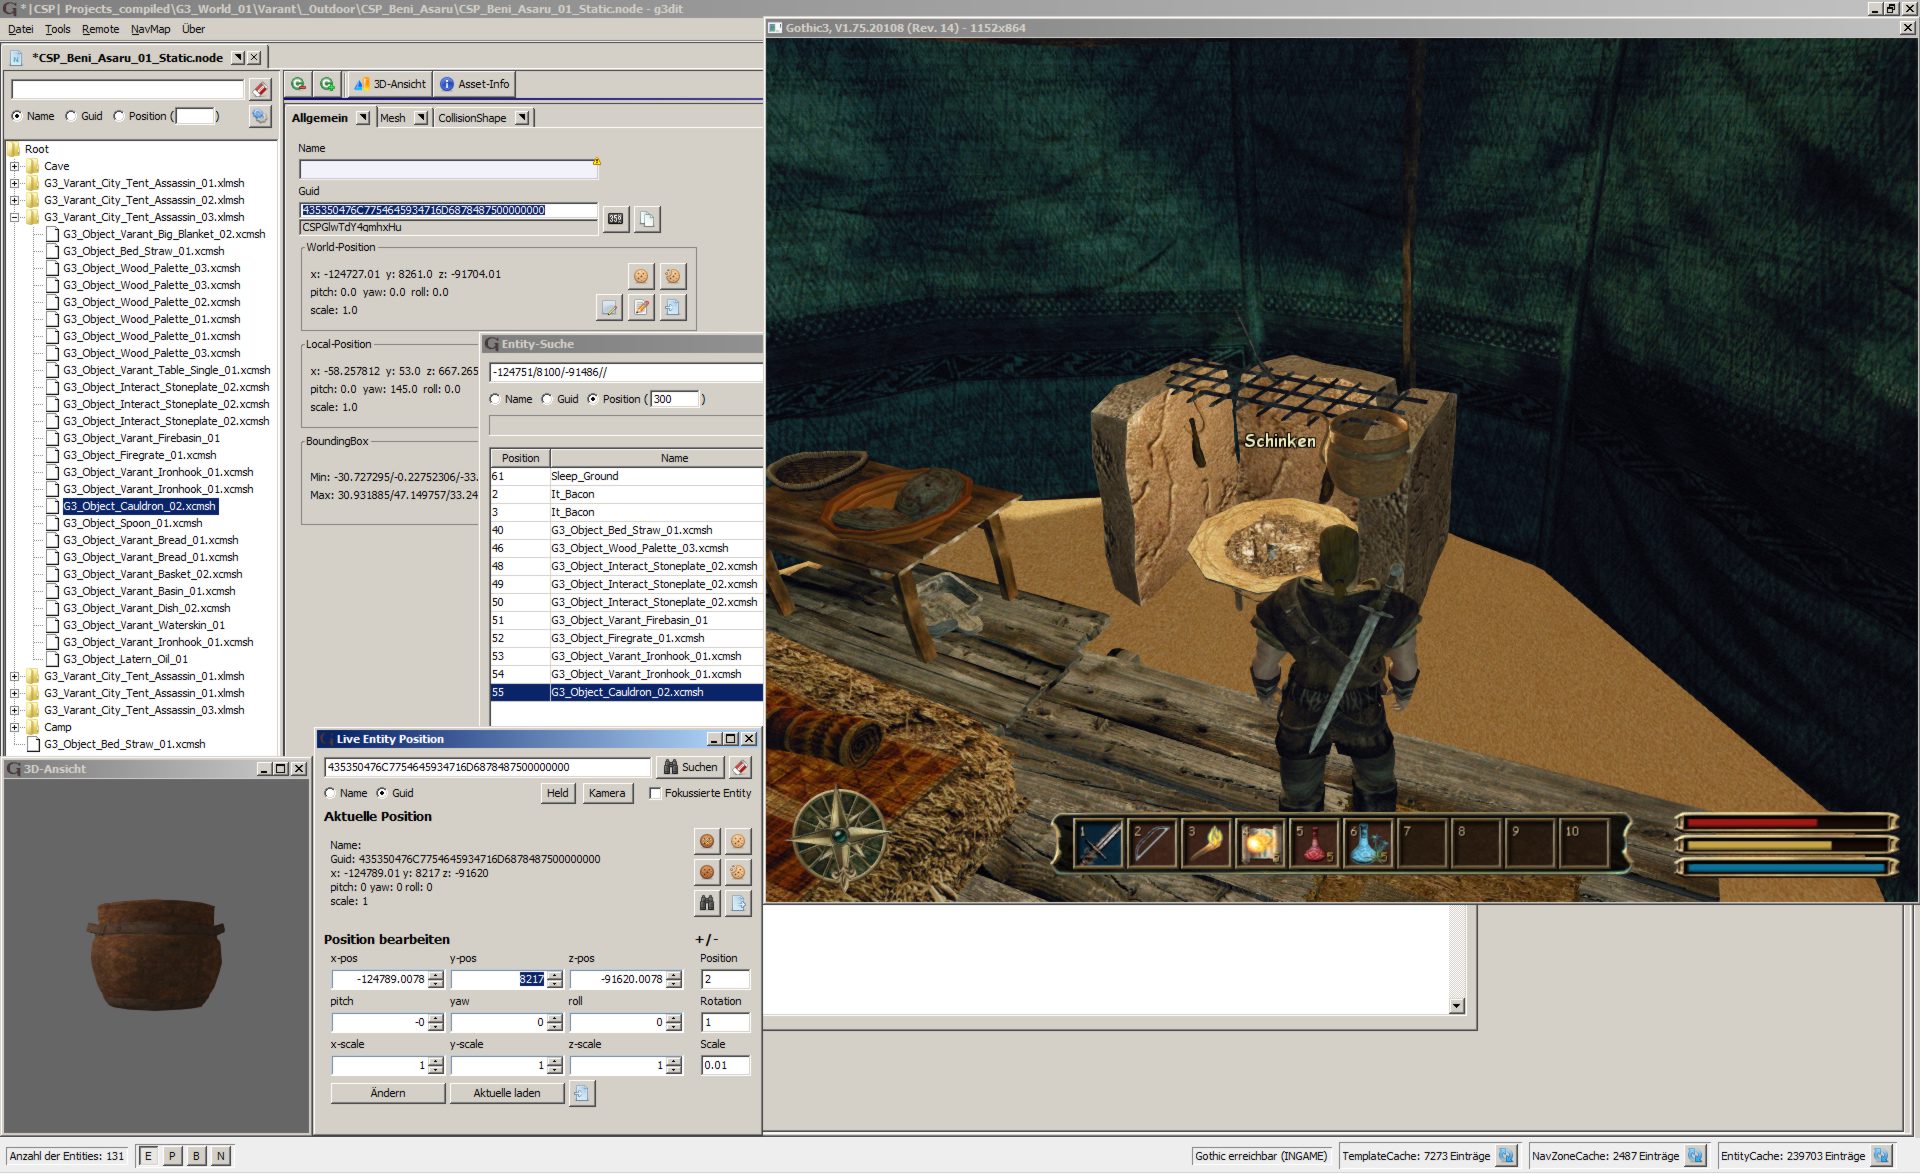This screenshot has width=1920, height=1174.
Task: Increase the y-pos spinner value
Action: coord(555,975)
